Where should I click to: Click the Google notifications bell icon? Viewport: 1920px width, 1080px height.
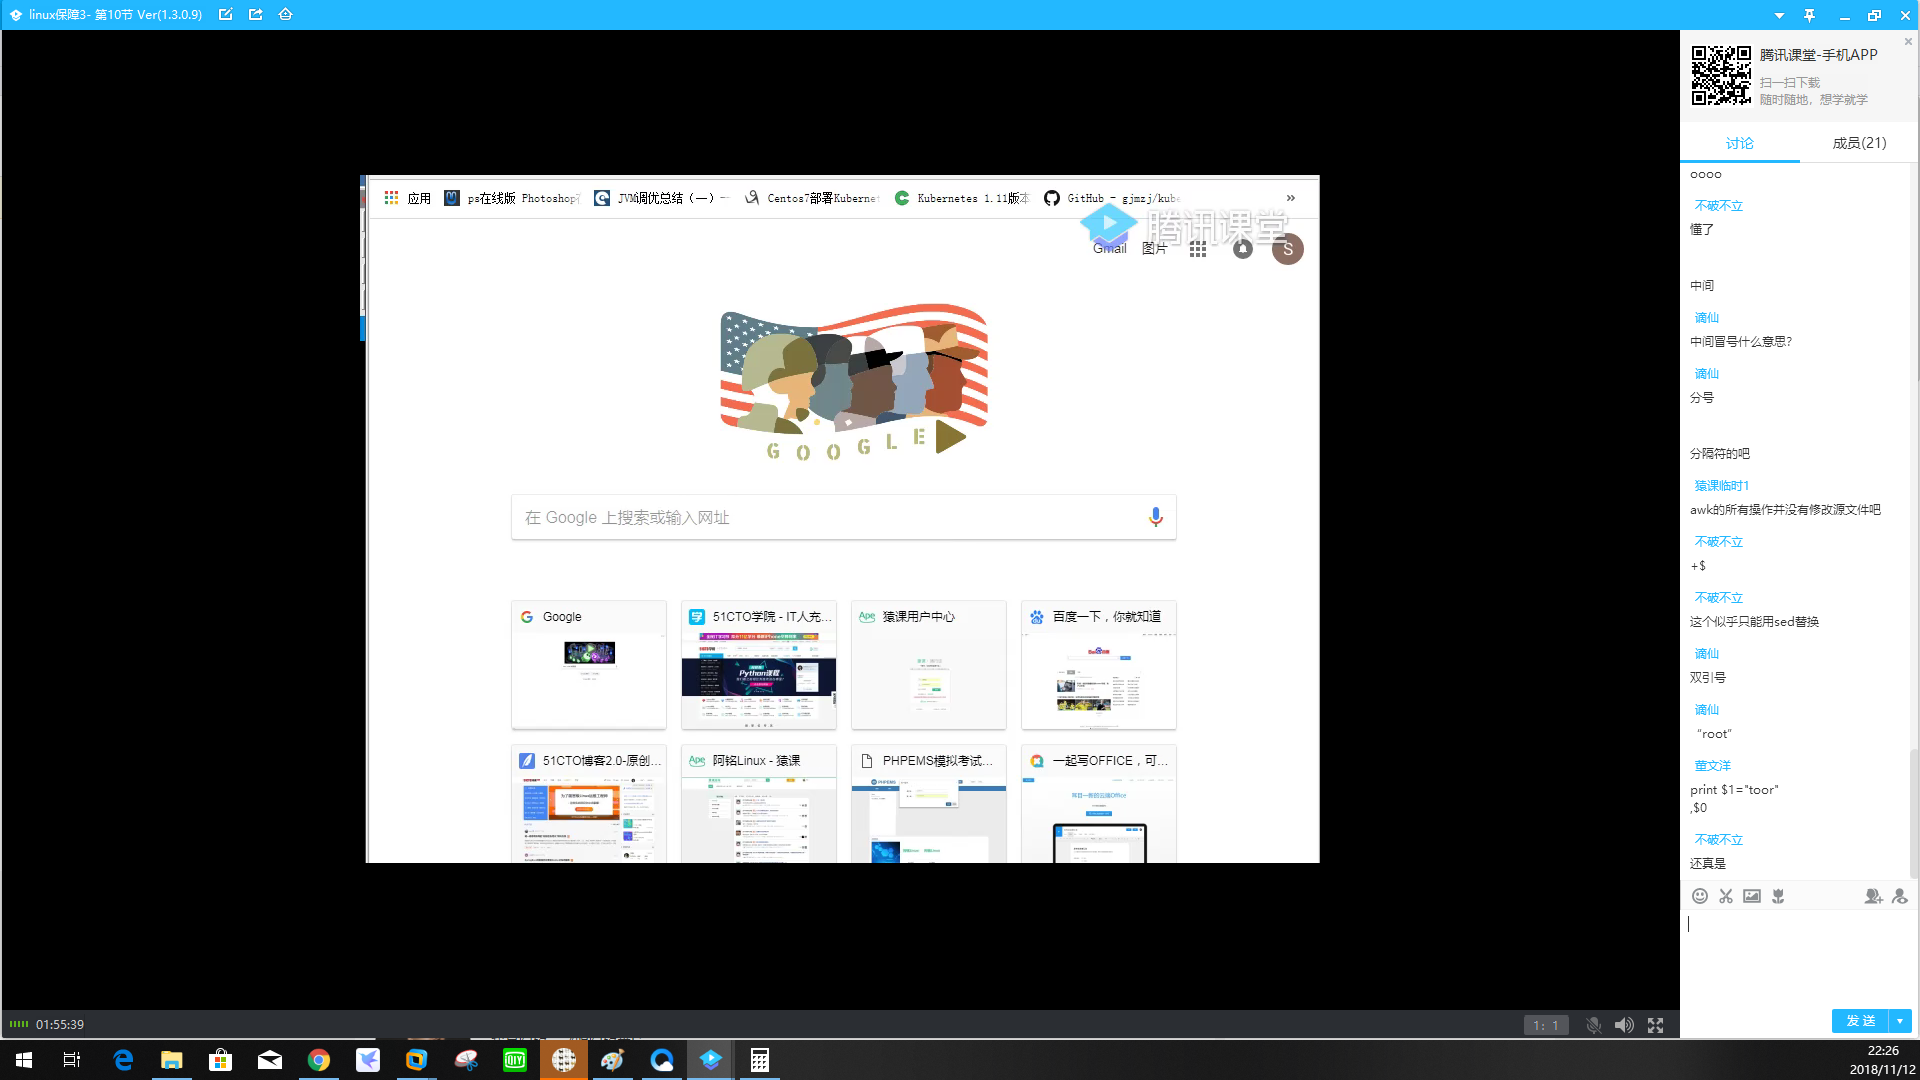click(x=1242, y=249)
